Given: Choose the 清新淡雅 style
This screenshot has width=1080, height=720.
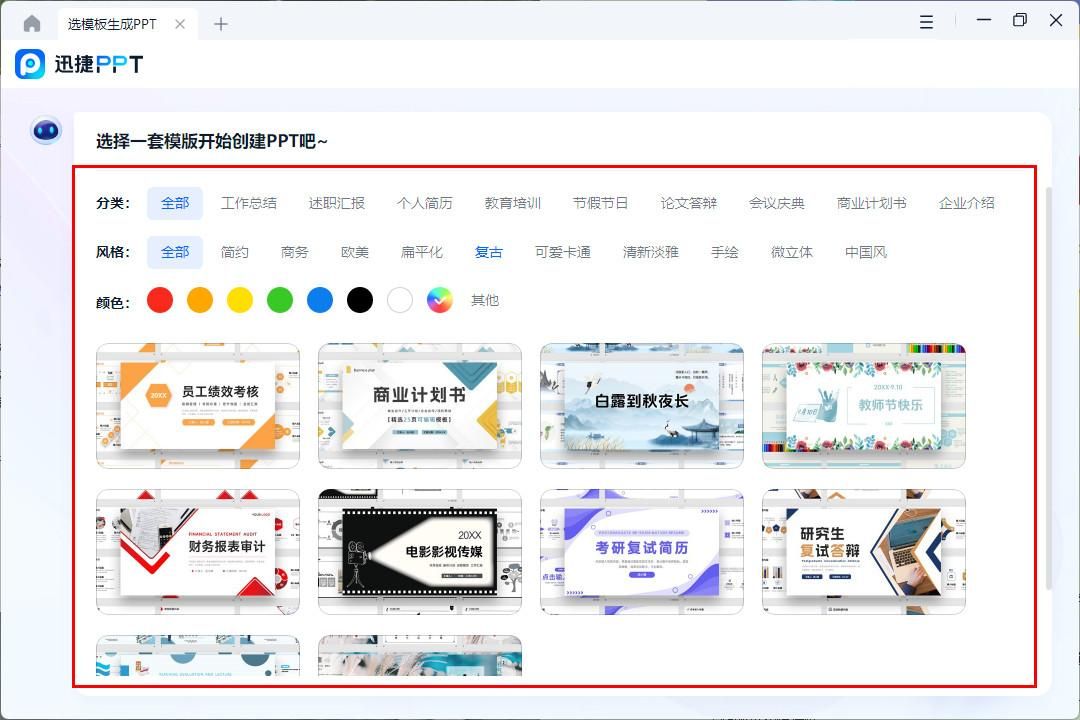Looking at the screenshot, I should click(x=651, y=252).
